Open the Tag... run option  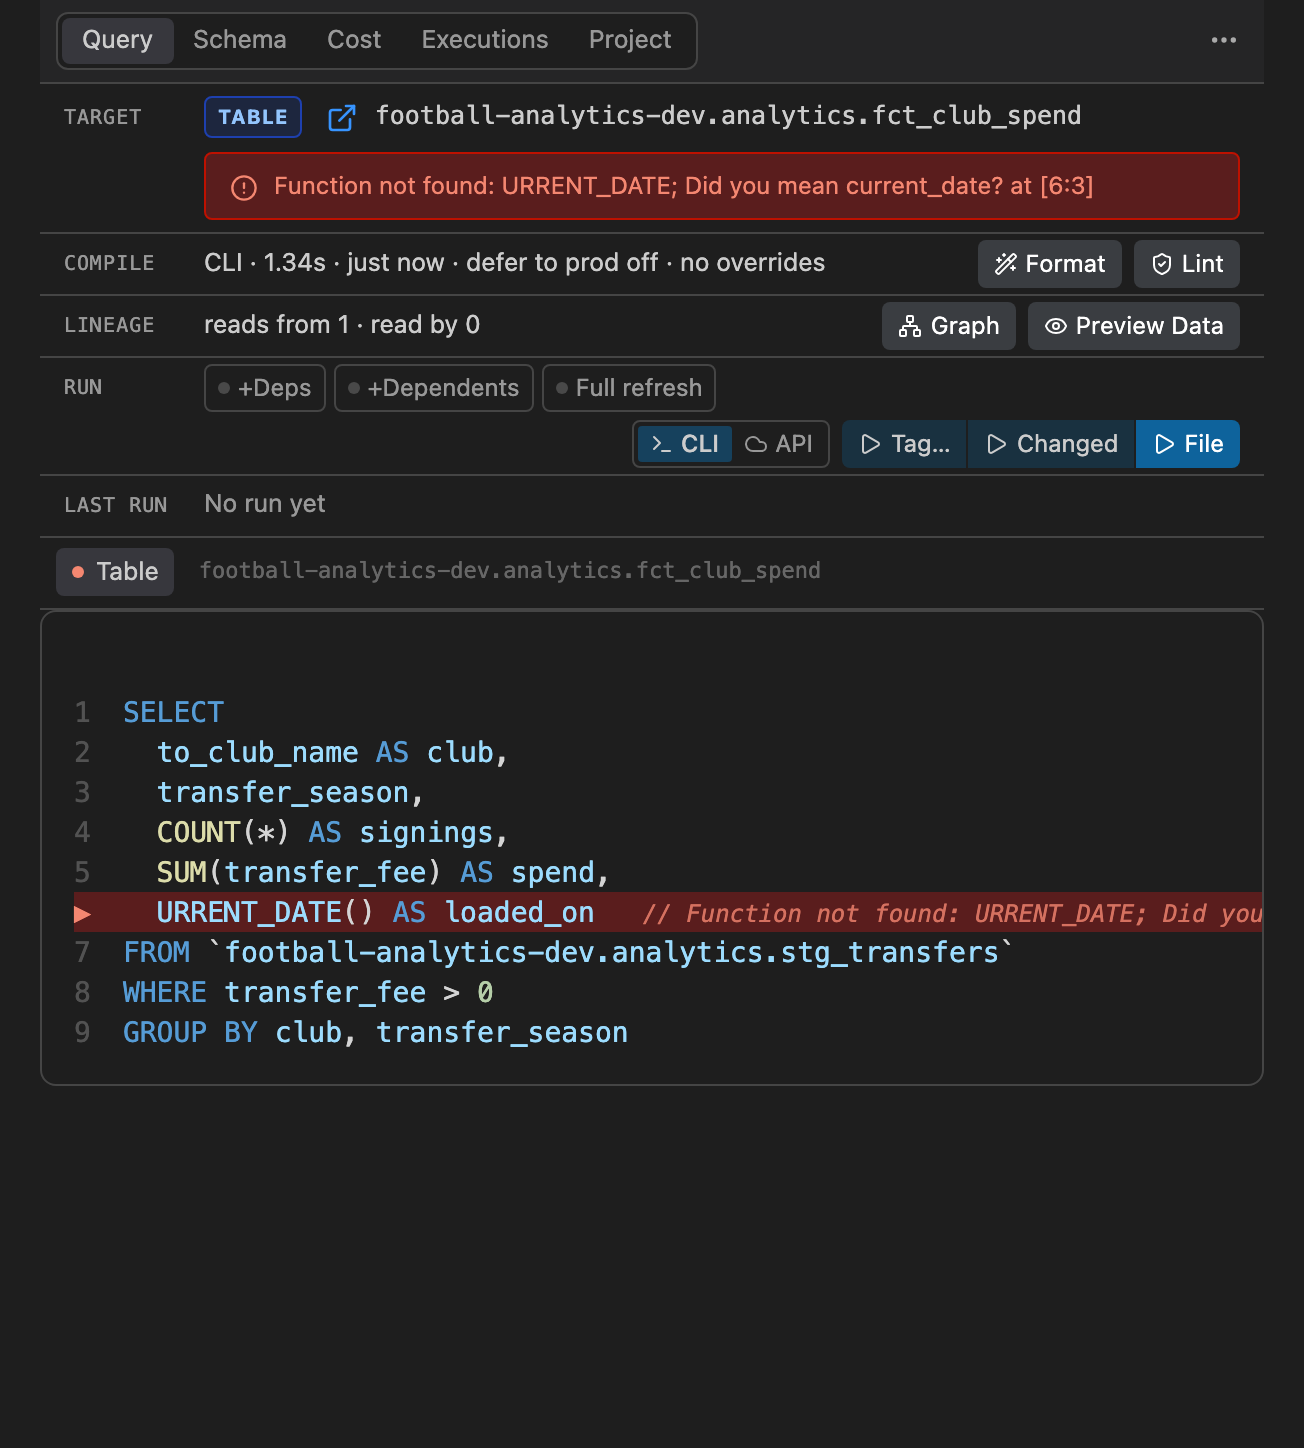coord(905,444)
